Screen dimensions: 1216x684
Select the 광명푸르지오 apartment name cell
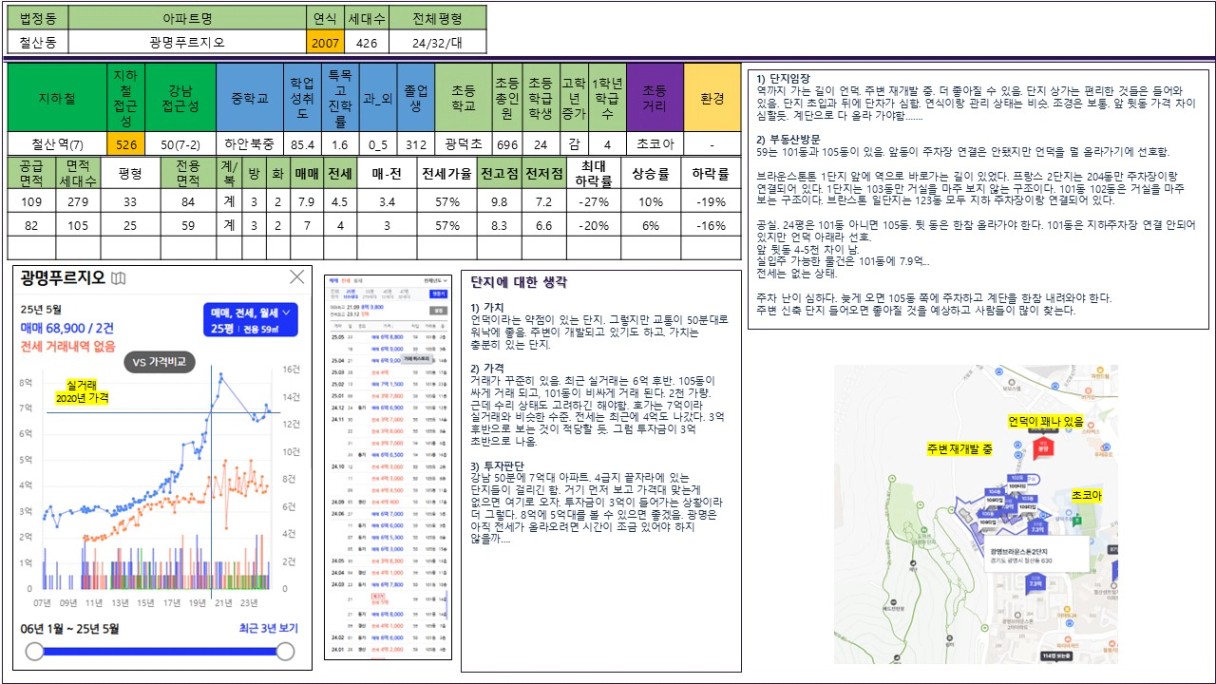(x=189, y=43)
